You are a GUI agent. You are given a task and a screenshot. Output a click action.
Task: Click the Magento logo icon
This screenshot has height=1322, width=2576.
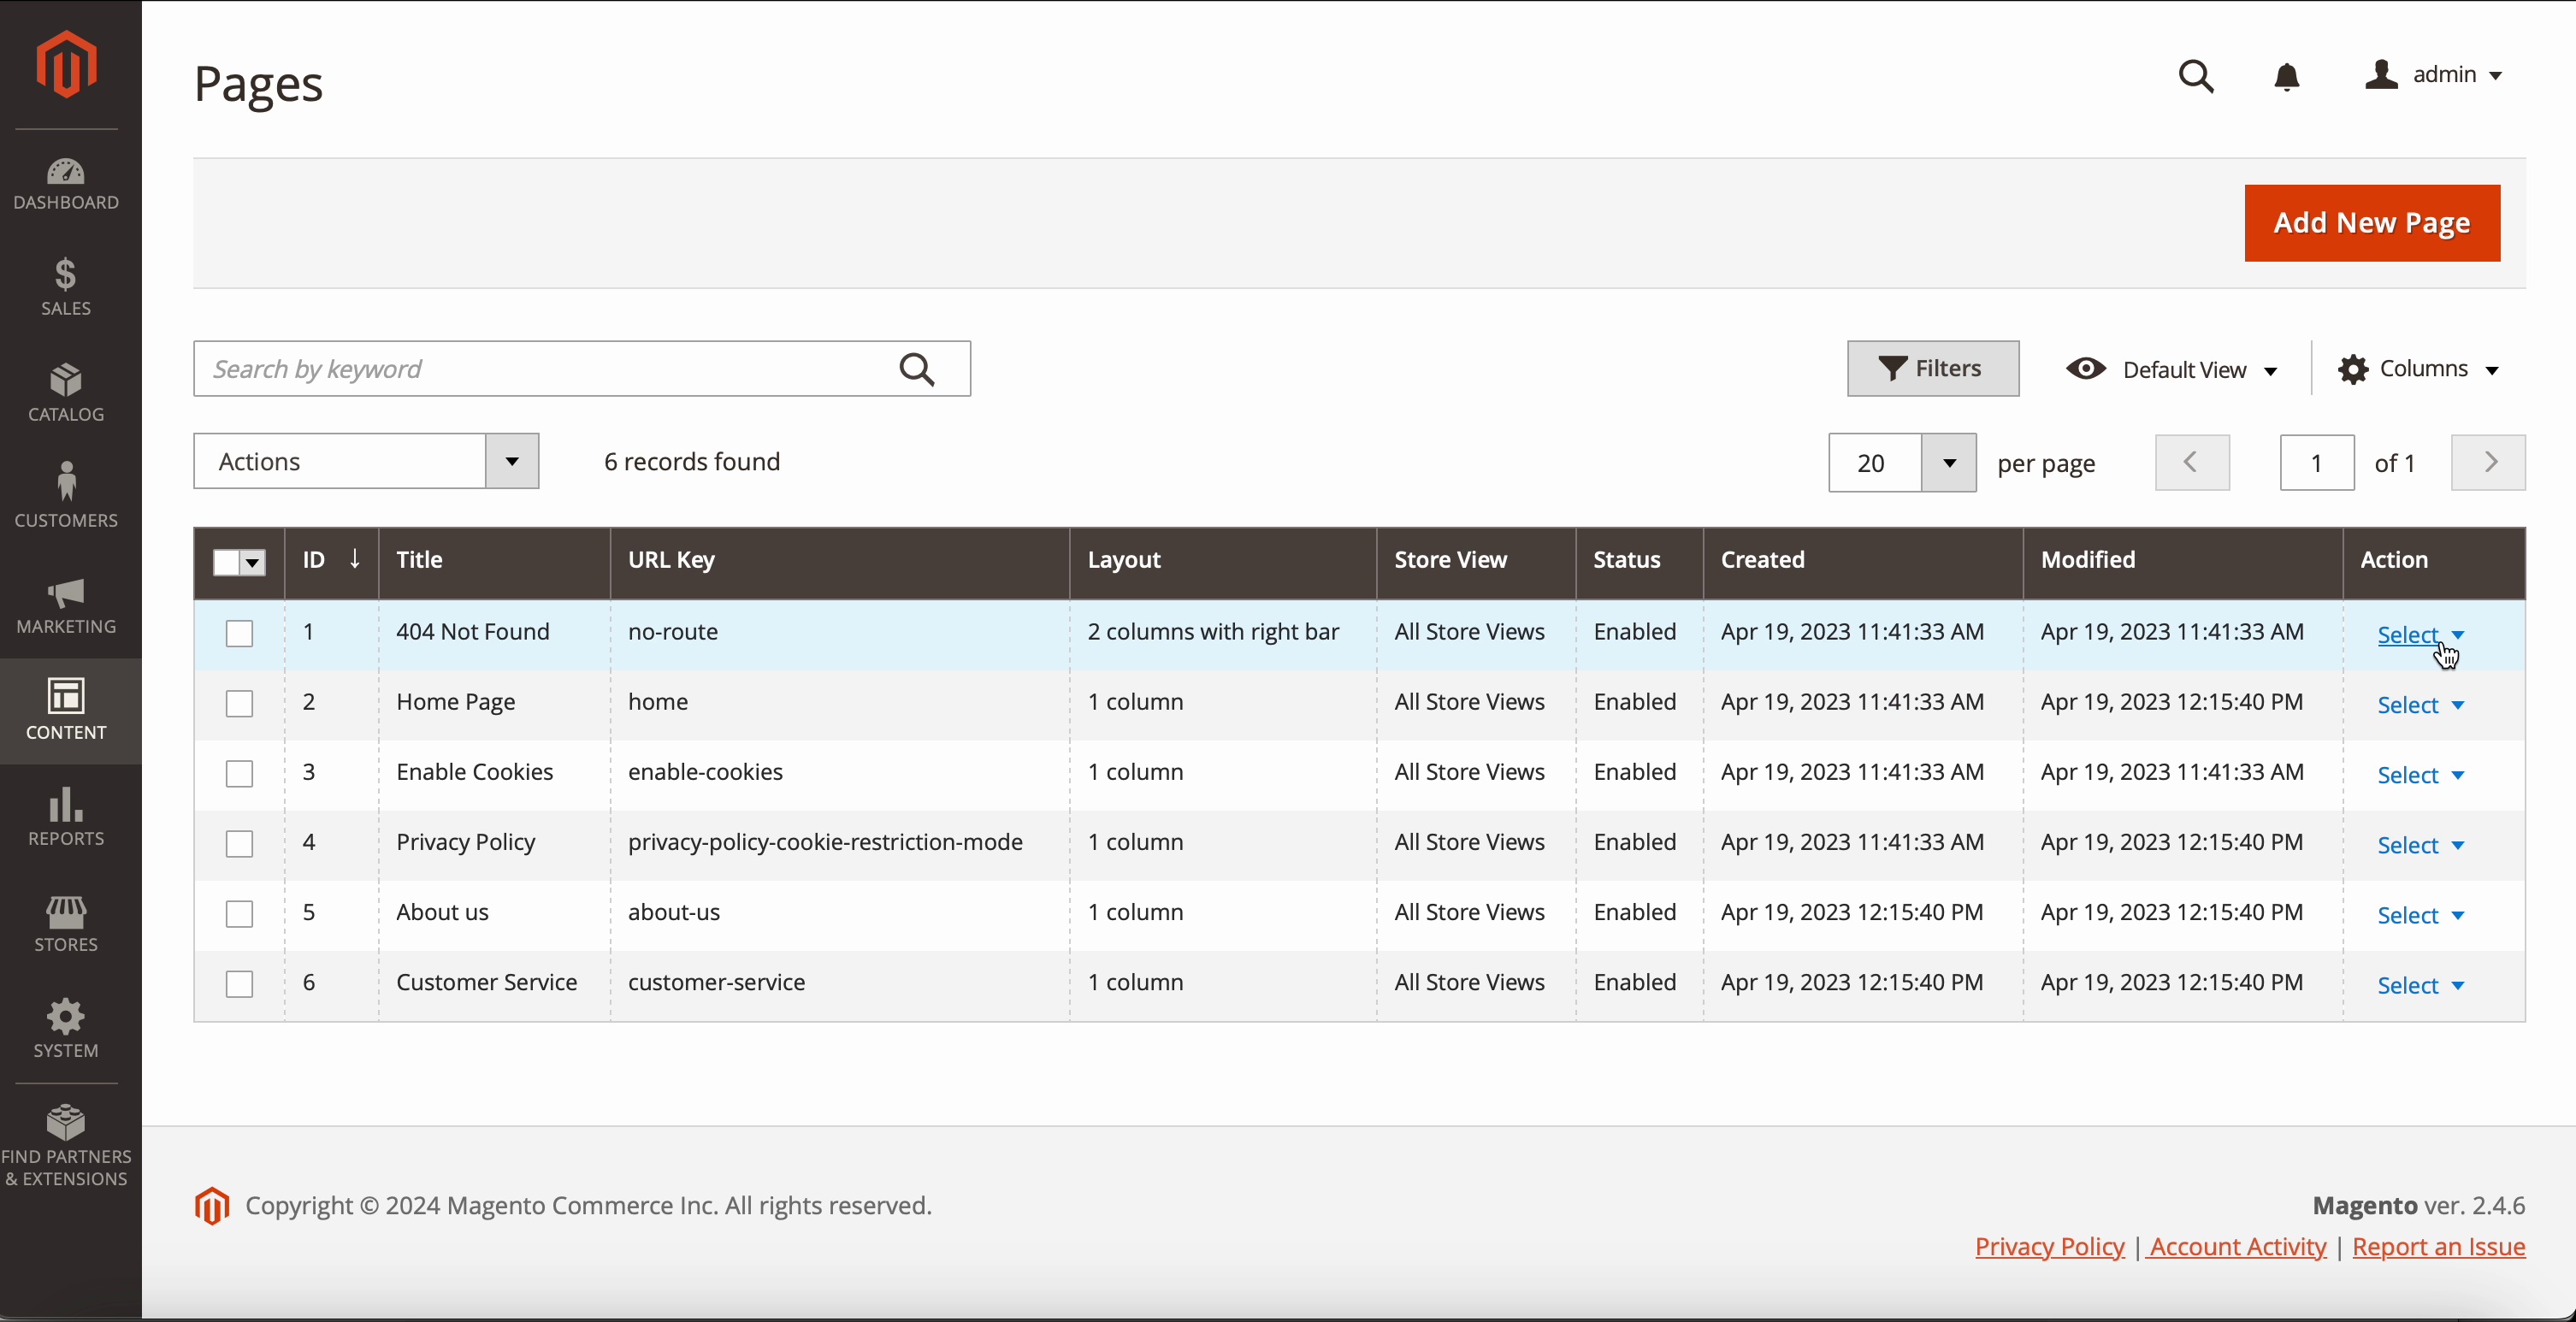[x=66, y=64]
